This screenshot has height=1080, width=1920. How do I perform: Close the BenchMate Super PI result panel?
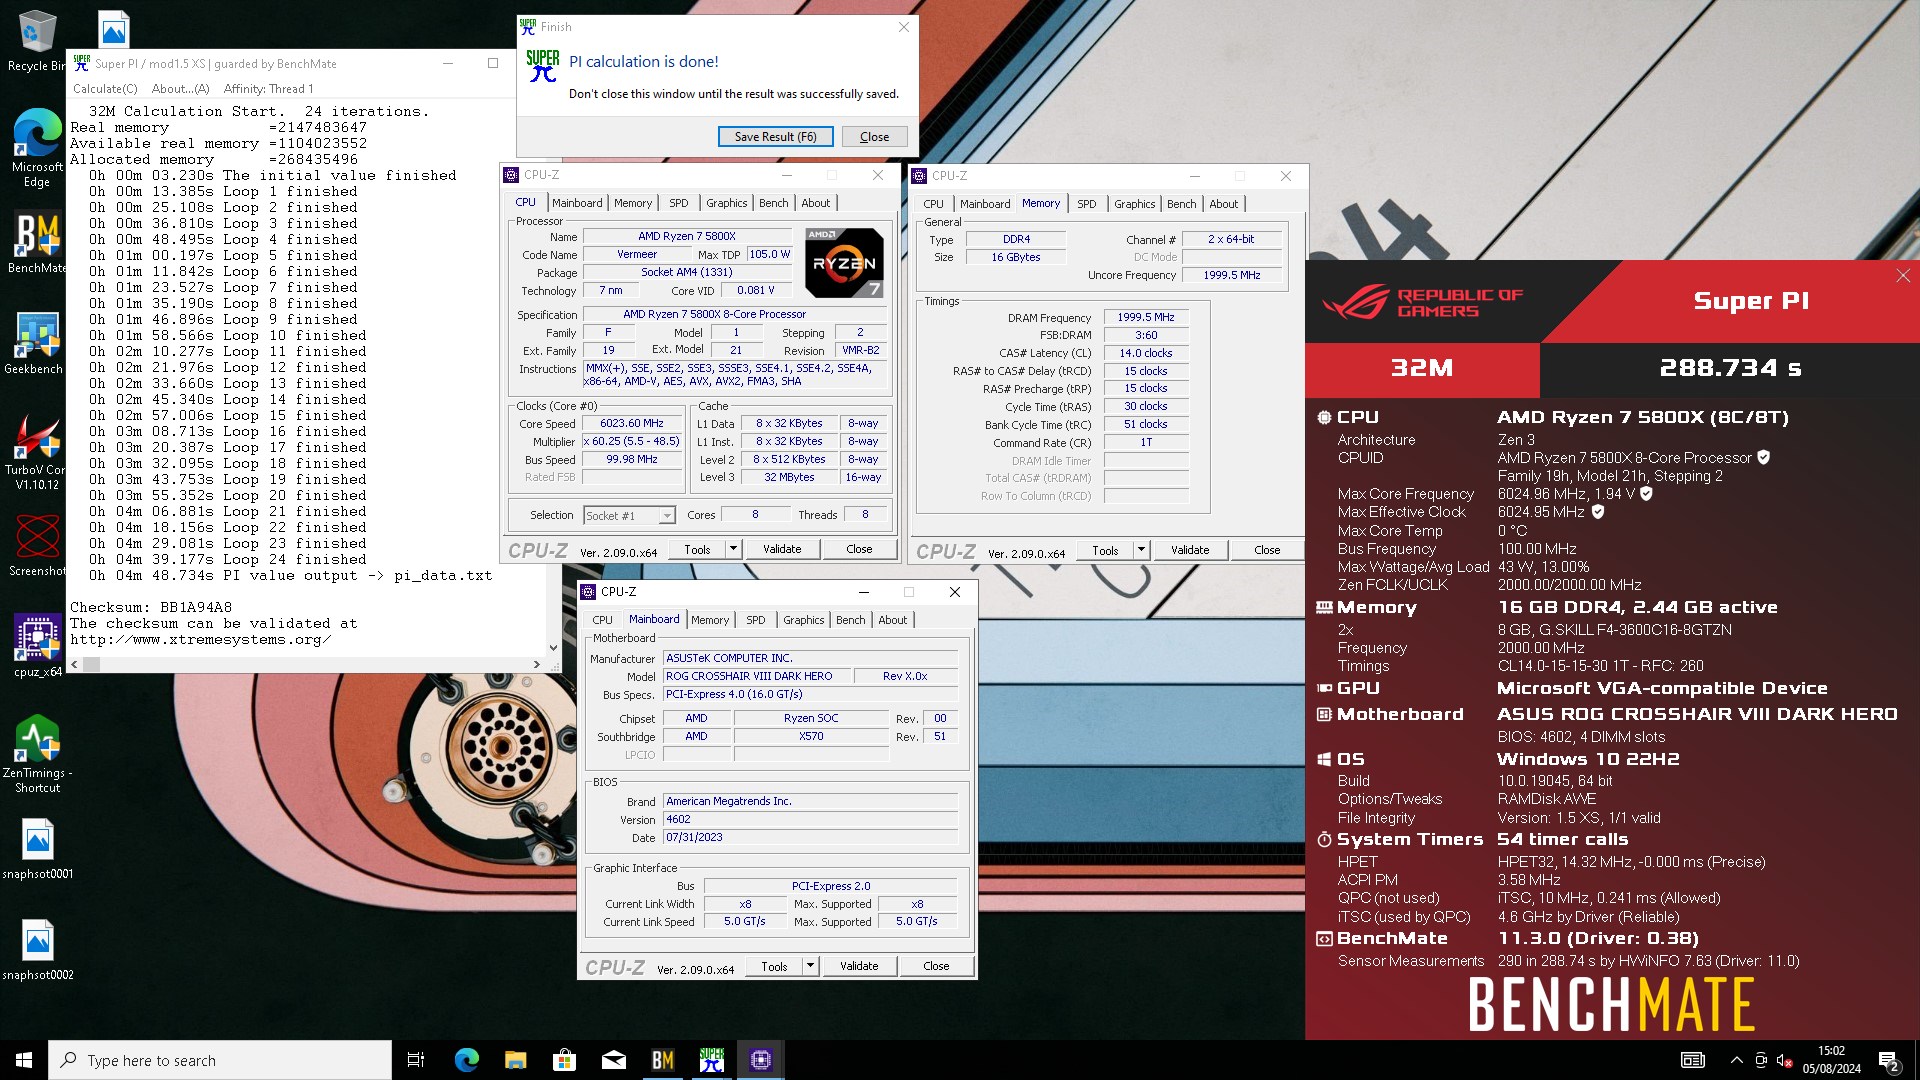(x=1902, y=276)
